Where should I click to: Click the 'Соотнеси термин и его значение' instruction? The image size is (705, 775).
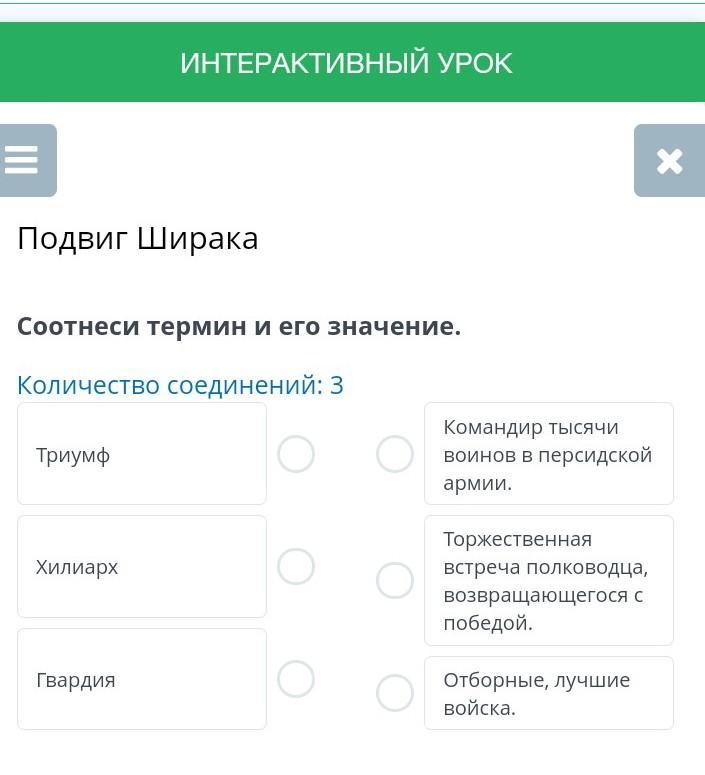point(239,327)
